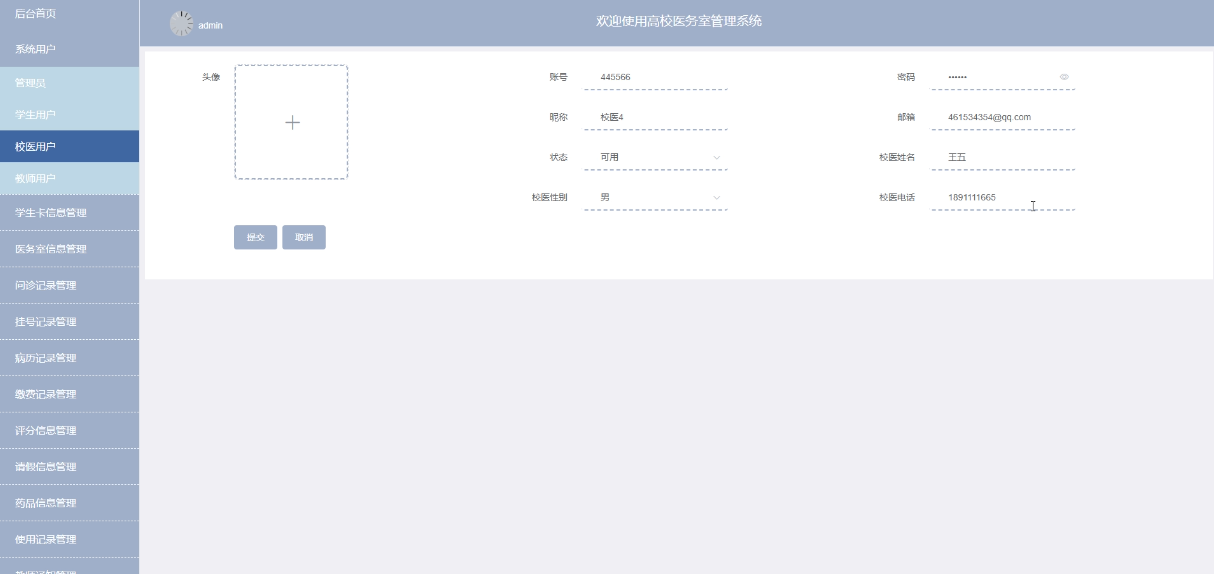Click the 校医电话 label
This screenshot has width=1214, height=574.
(897, 197)
